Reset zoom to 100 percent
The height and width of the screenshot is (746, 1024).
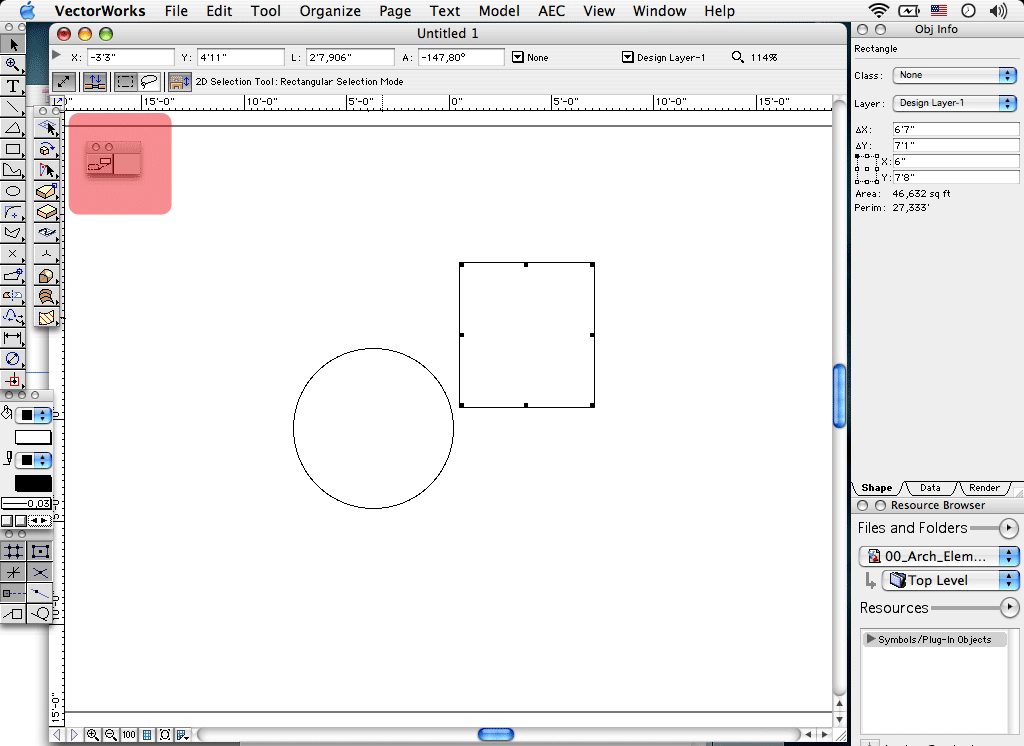(x=129, y=734)
